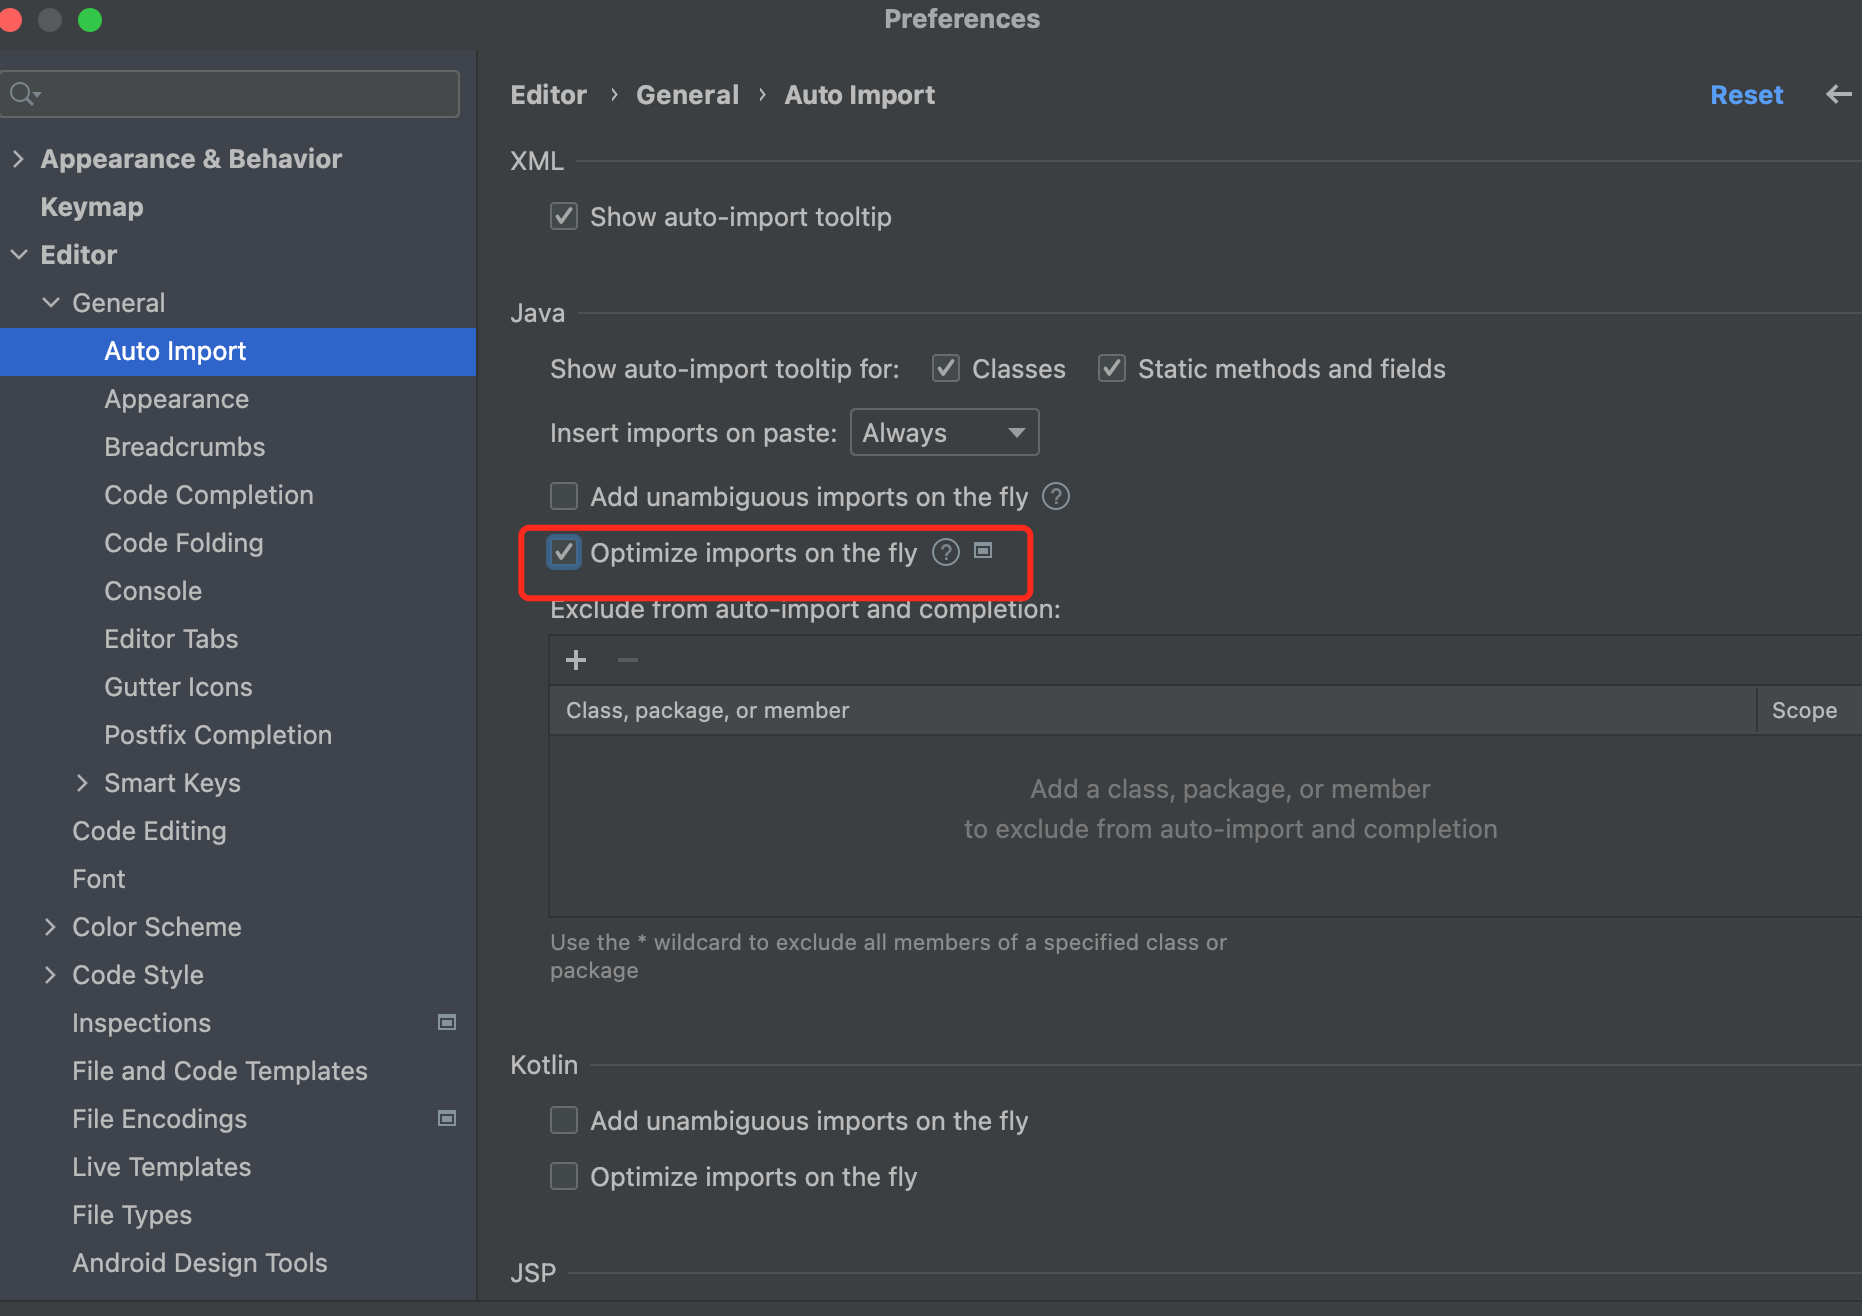
Task: Click help icon beside Add unambiguous imports
Action: pyautogui.click(x=1056, y=496)
